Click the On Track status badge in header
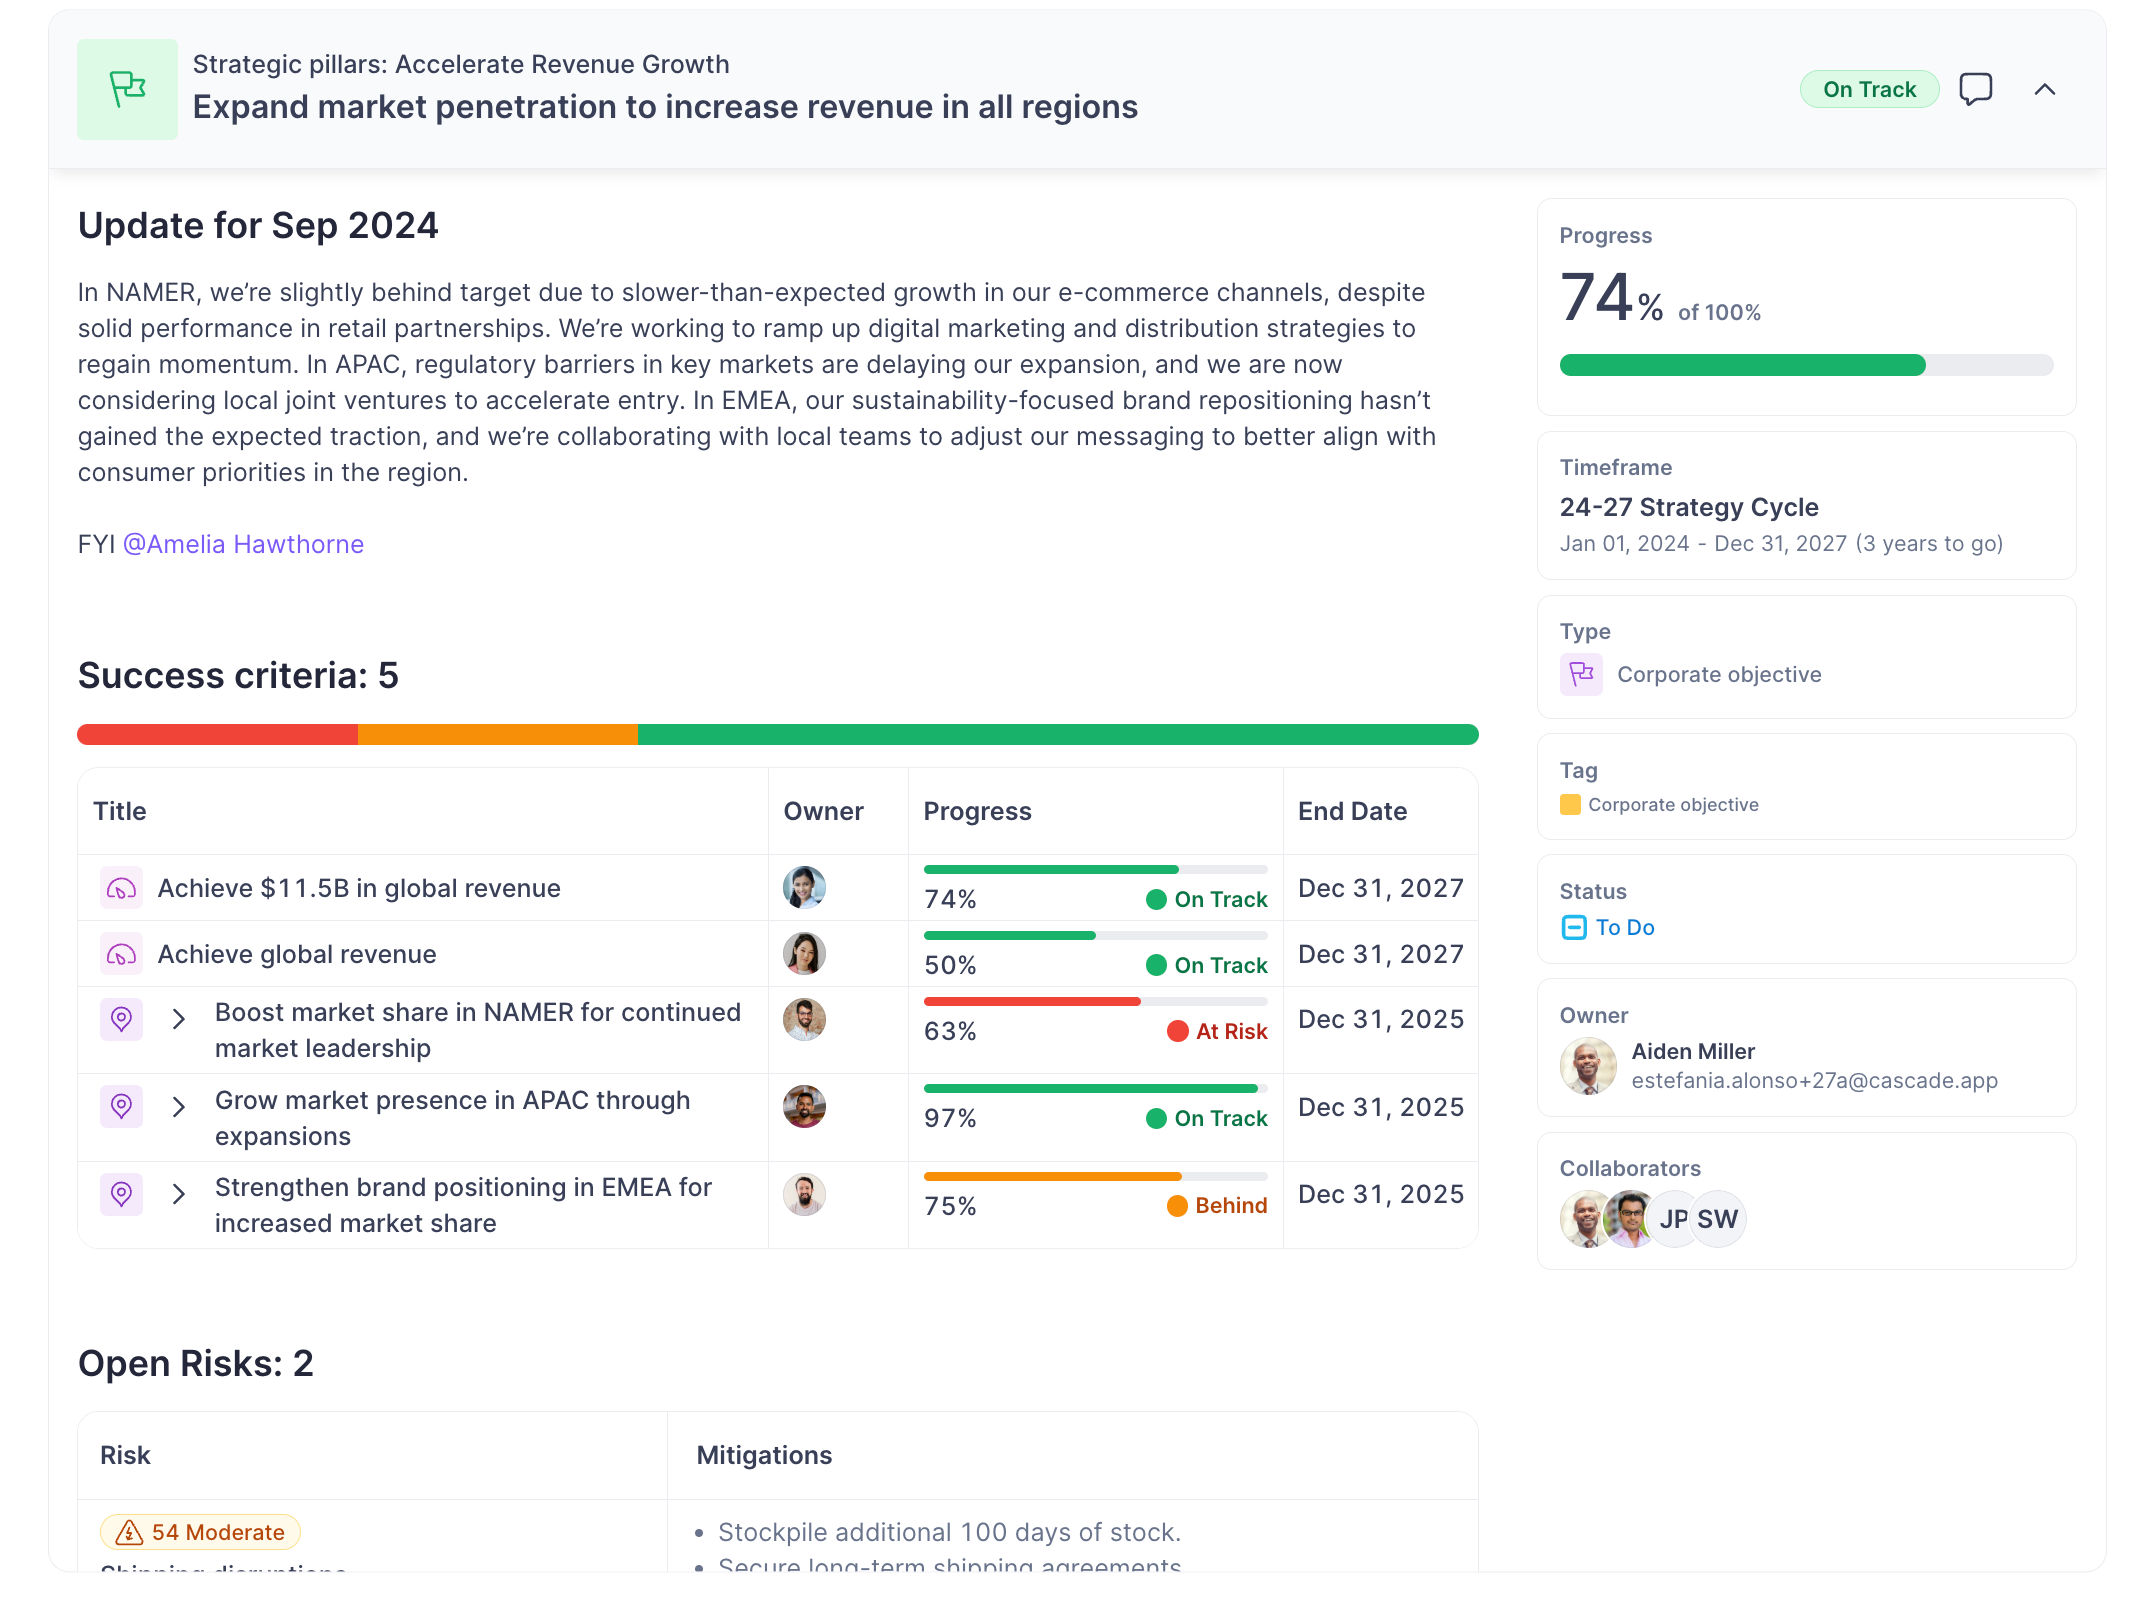Viewport: 2138px width, 1602px height. 1869,89
